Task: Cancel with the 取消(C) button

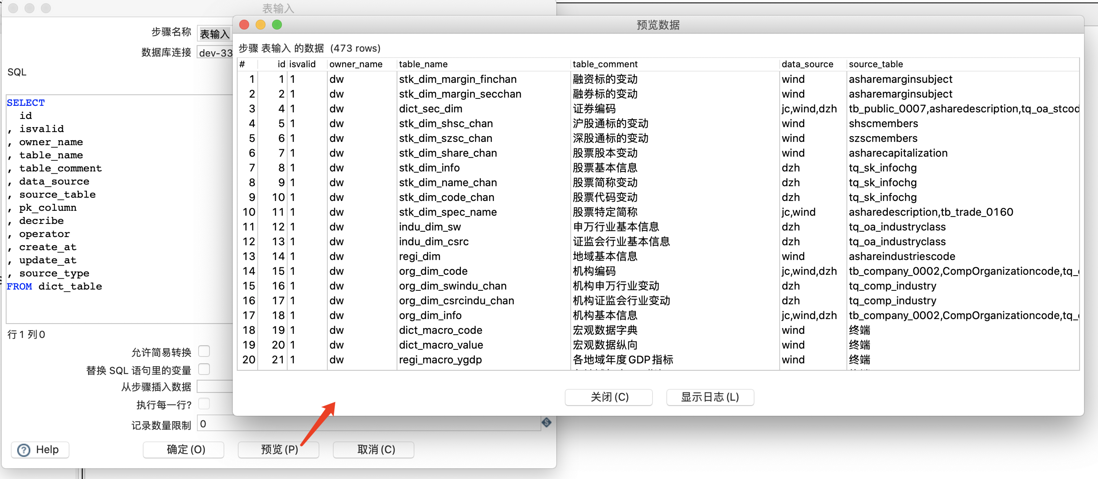Action: pos(373,450)
